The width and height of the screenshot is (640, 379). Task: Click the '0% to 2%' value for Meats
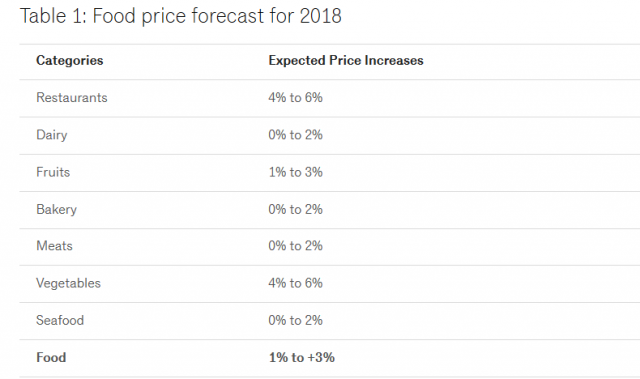(295, 246)
